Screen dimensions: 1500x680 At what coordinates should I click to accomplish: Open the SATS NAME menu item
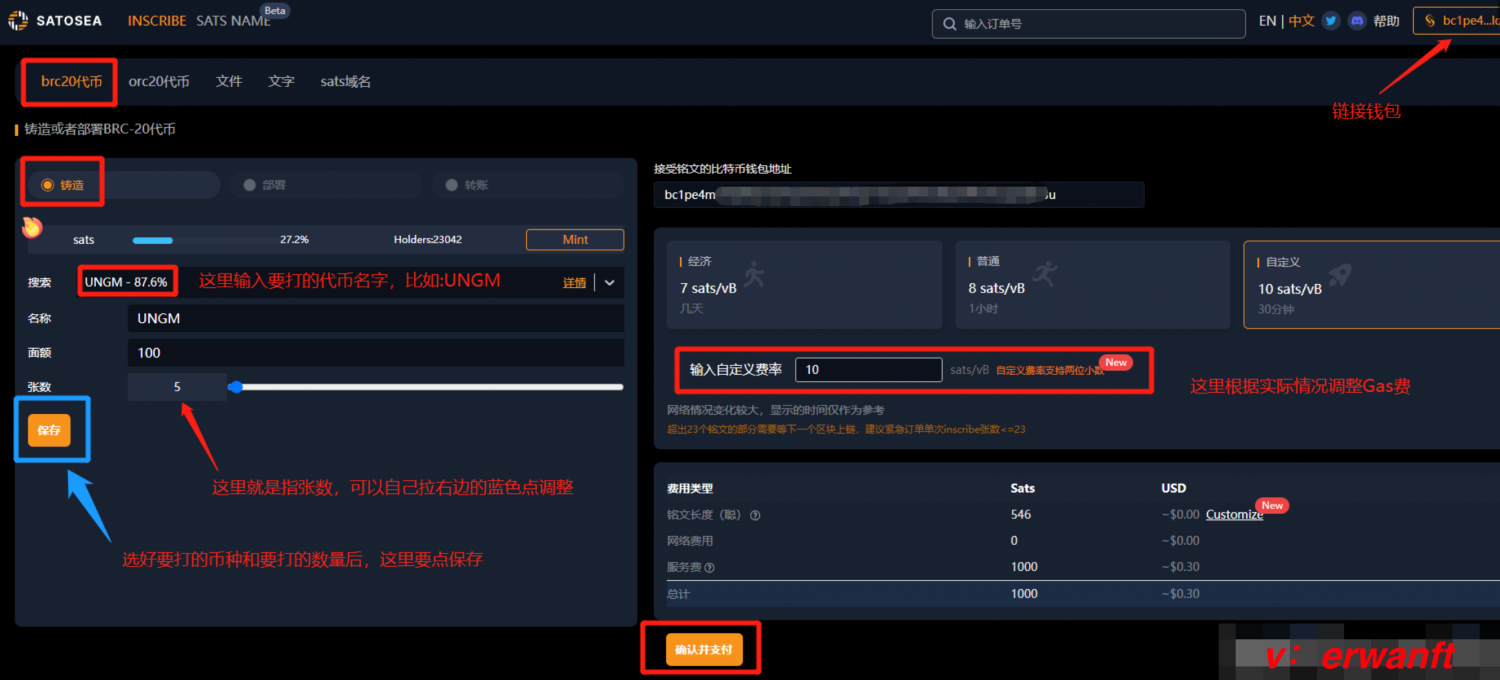pos(233,21)
